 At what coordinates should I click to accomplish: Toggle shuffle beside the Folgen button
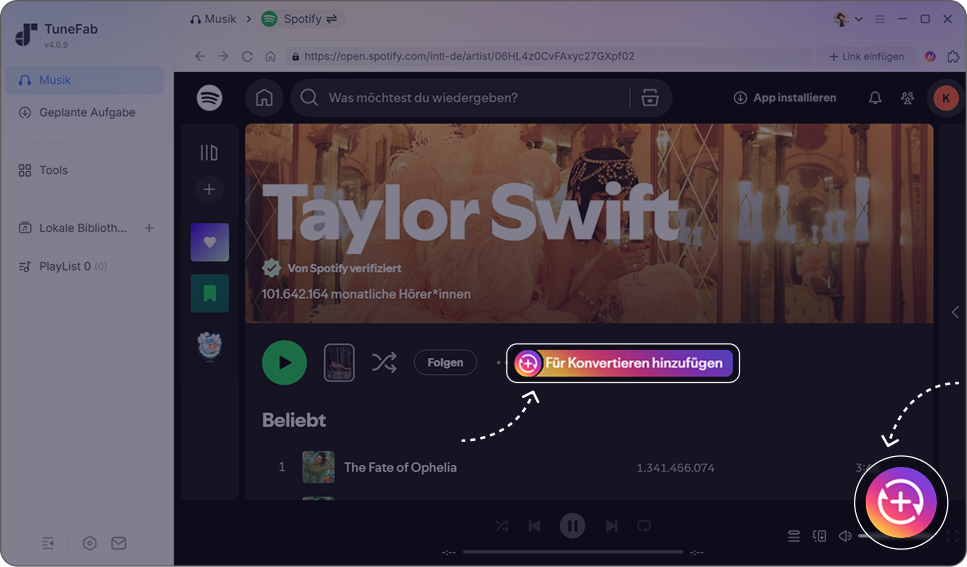point(384,363)
